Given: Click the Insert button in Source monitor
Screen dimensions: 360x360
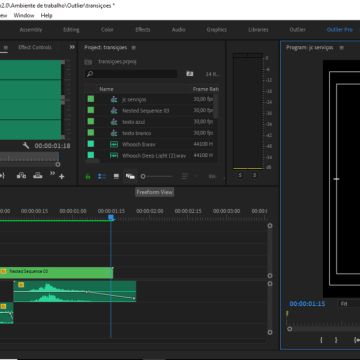Looking at the screenshot, I should click(21, 176).
